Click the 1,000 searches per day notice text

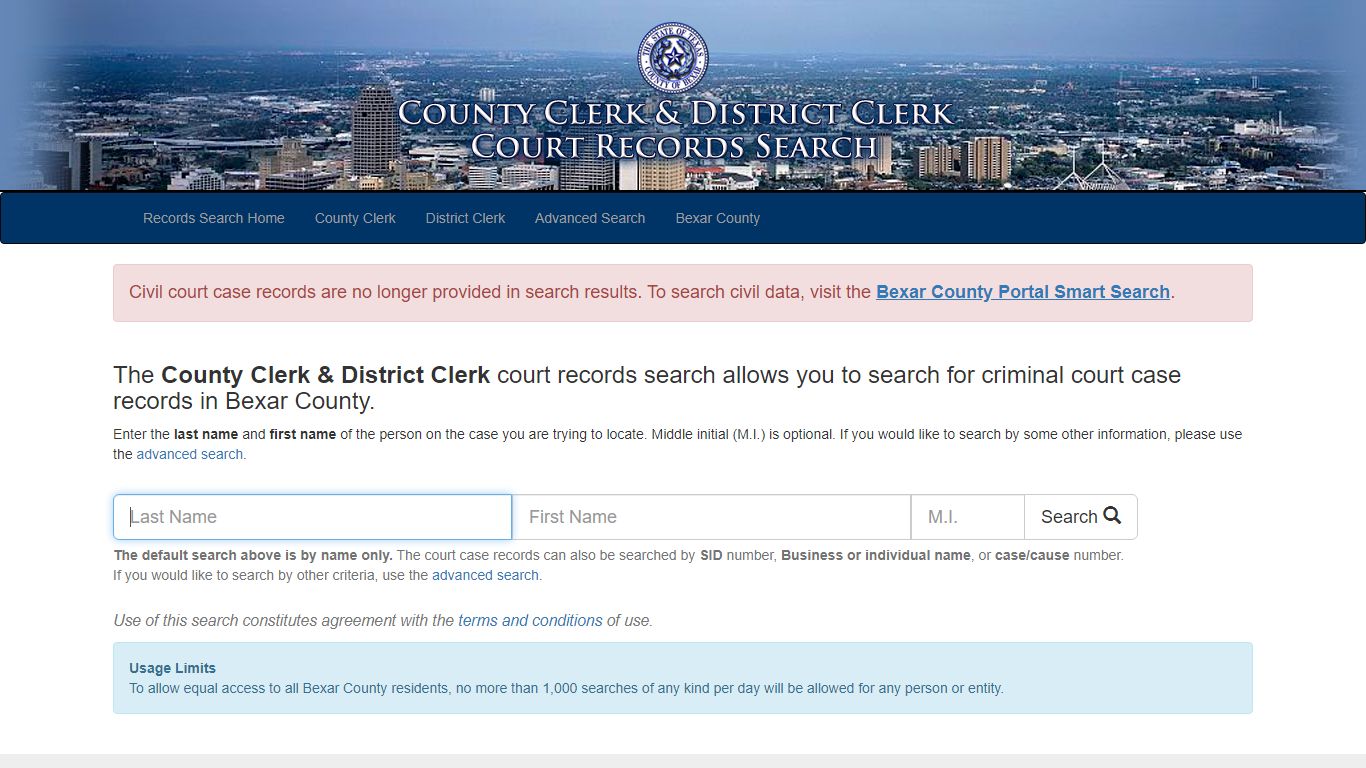point(566,688)
